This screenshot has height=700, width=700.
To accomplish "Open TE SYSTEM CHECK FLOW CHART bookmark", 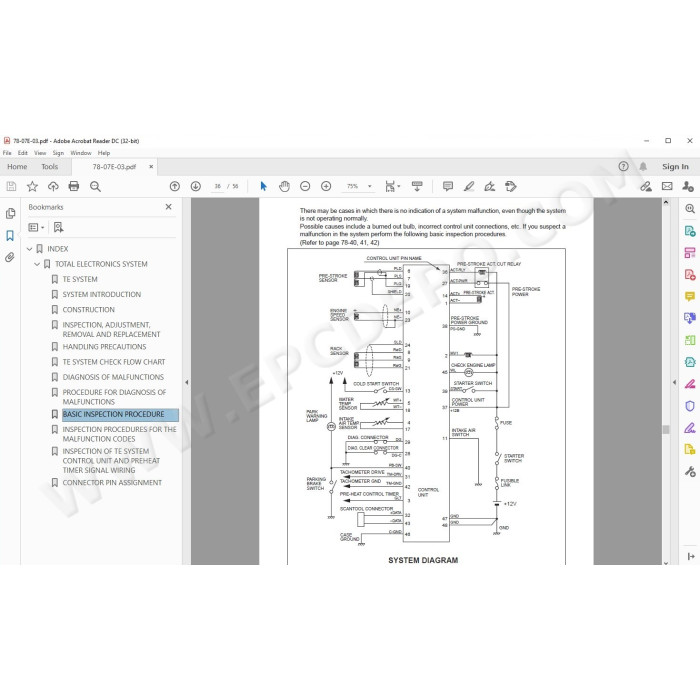I will point(114,362).
